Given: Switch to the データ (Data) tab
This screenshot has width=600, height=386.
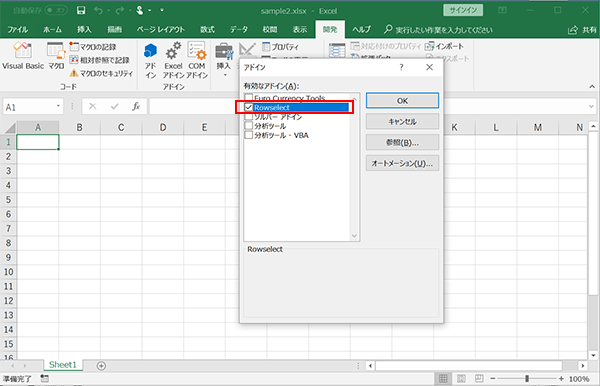Looking at the screenshot, I should (x=238, y=29).
